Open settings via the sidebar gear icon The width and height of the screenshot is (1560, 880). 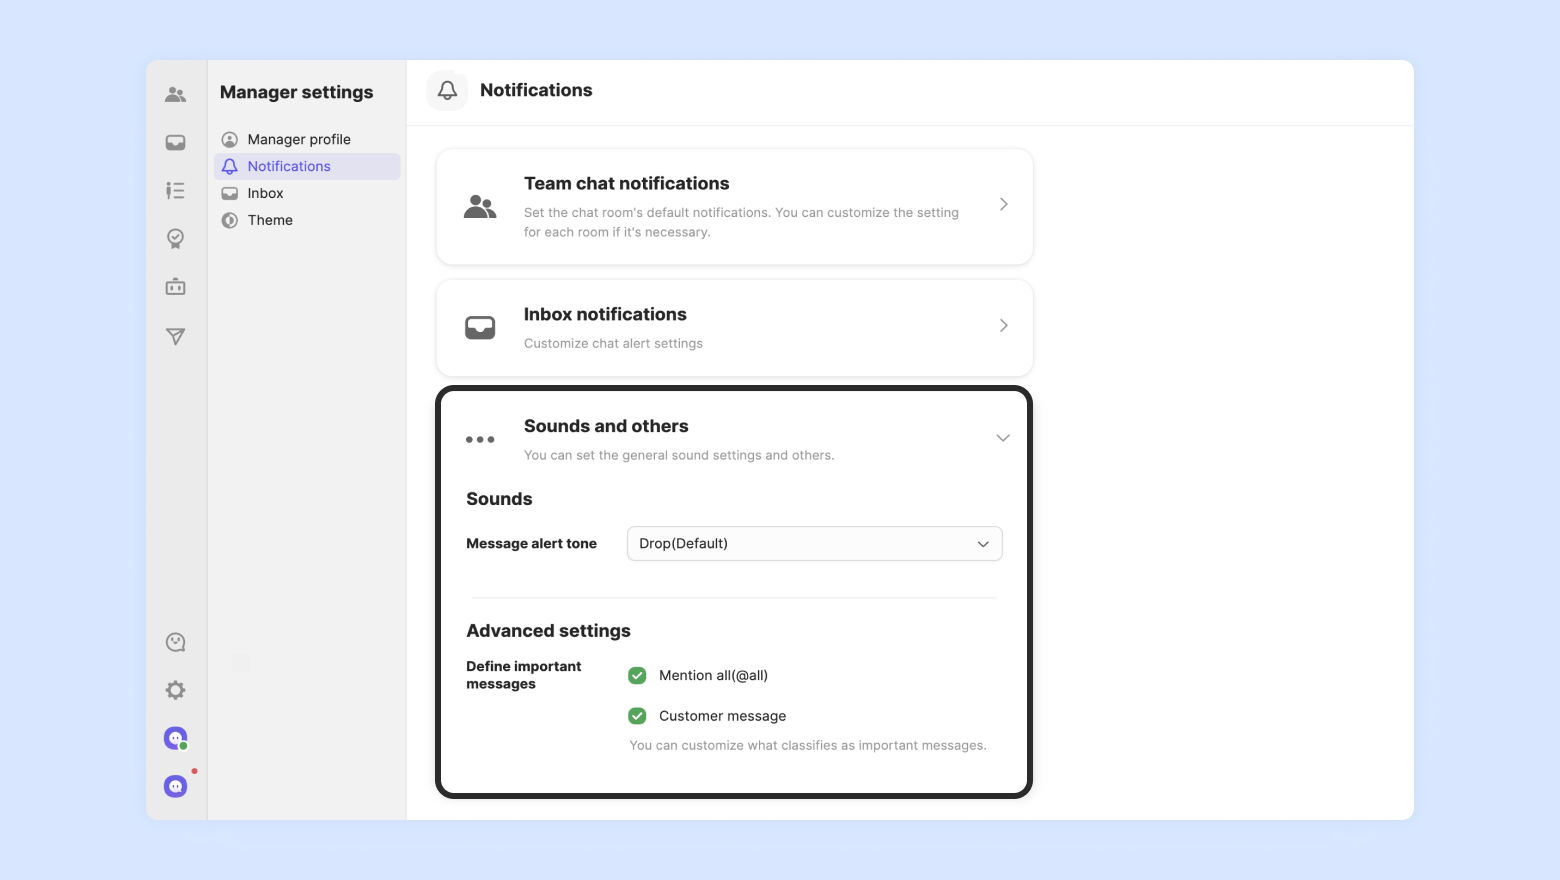point(176,690)
